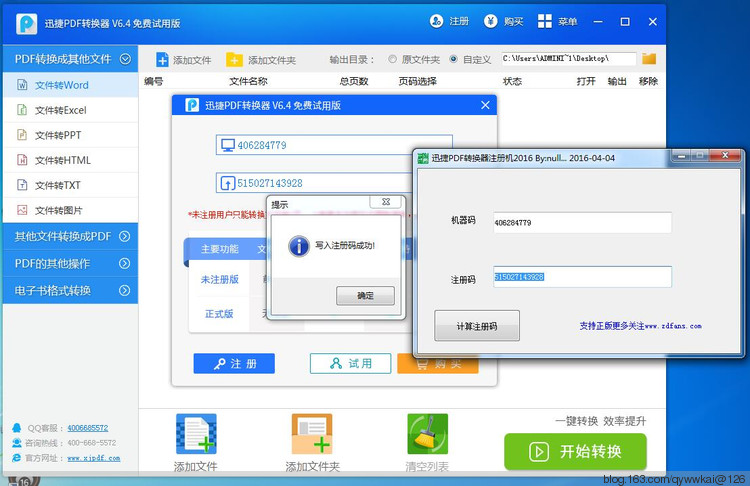750x486 pixels.
Task: Select 文件转Excel in sidebar
Action: pos(70,110)
